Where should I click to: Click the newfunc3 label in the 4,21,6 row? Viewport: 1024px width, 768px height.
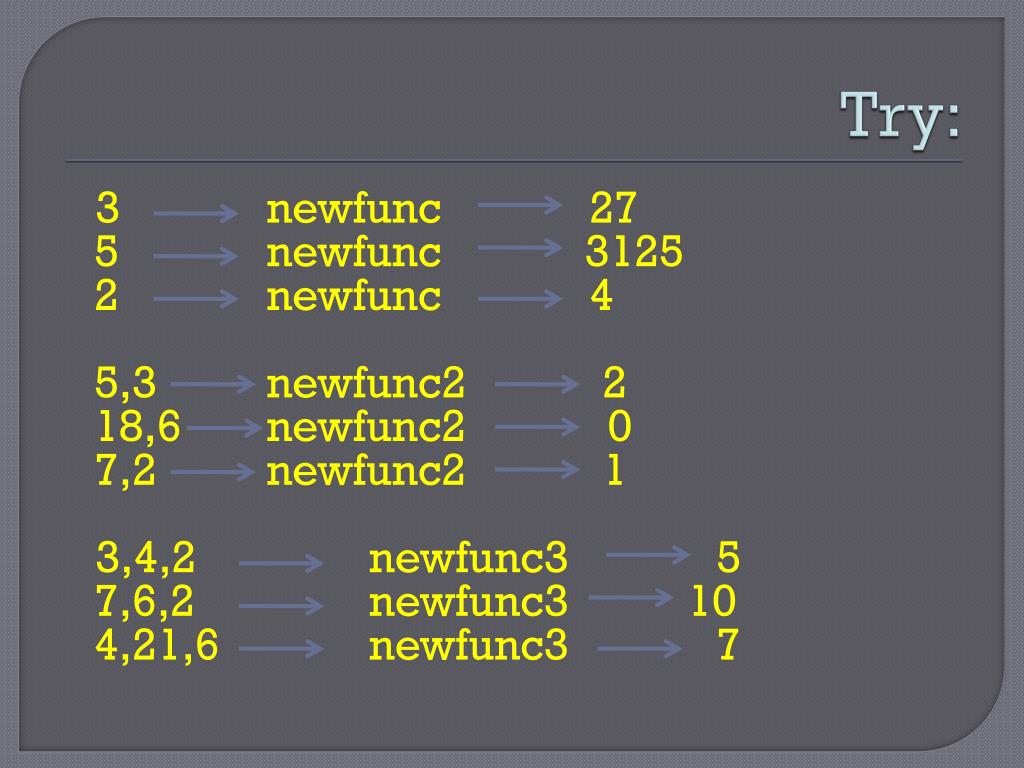point(468,645)
